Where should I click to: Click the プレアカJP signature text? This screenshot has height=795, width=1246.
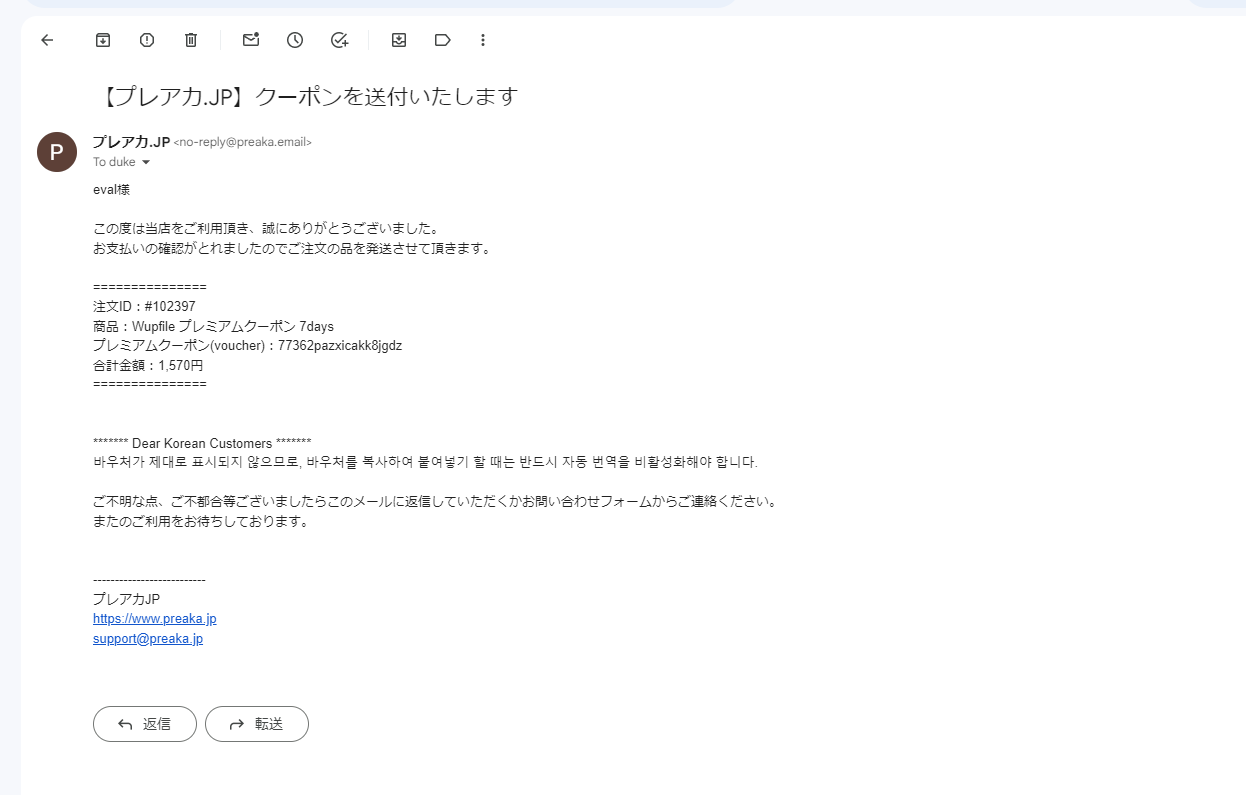(x=126, y=599)
